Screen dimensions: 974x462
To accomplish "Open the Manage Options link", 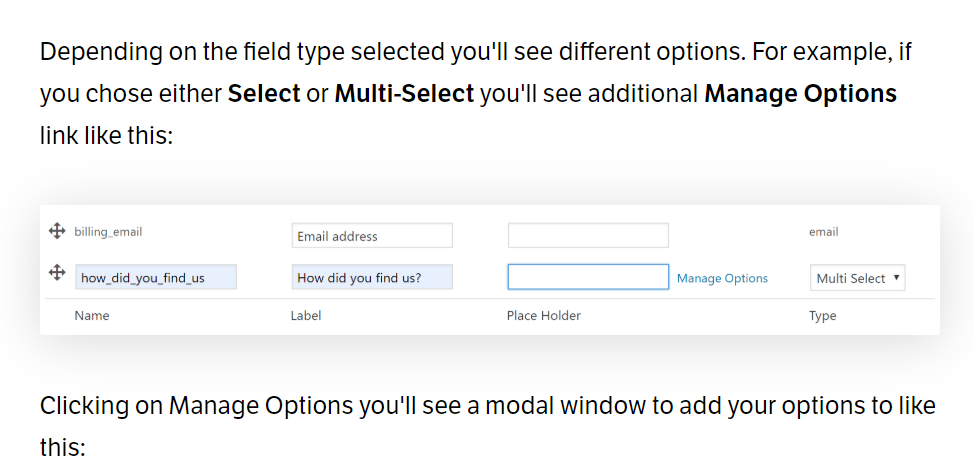I will click(x=722, y=278).
